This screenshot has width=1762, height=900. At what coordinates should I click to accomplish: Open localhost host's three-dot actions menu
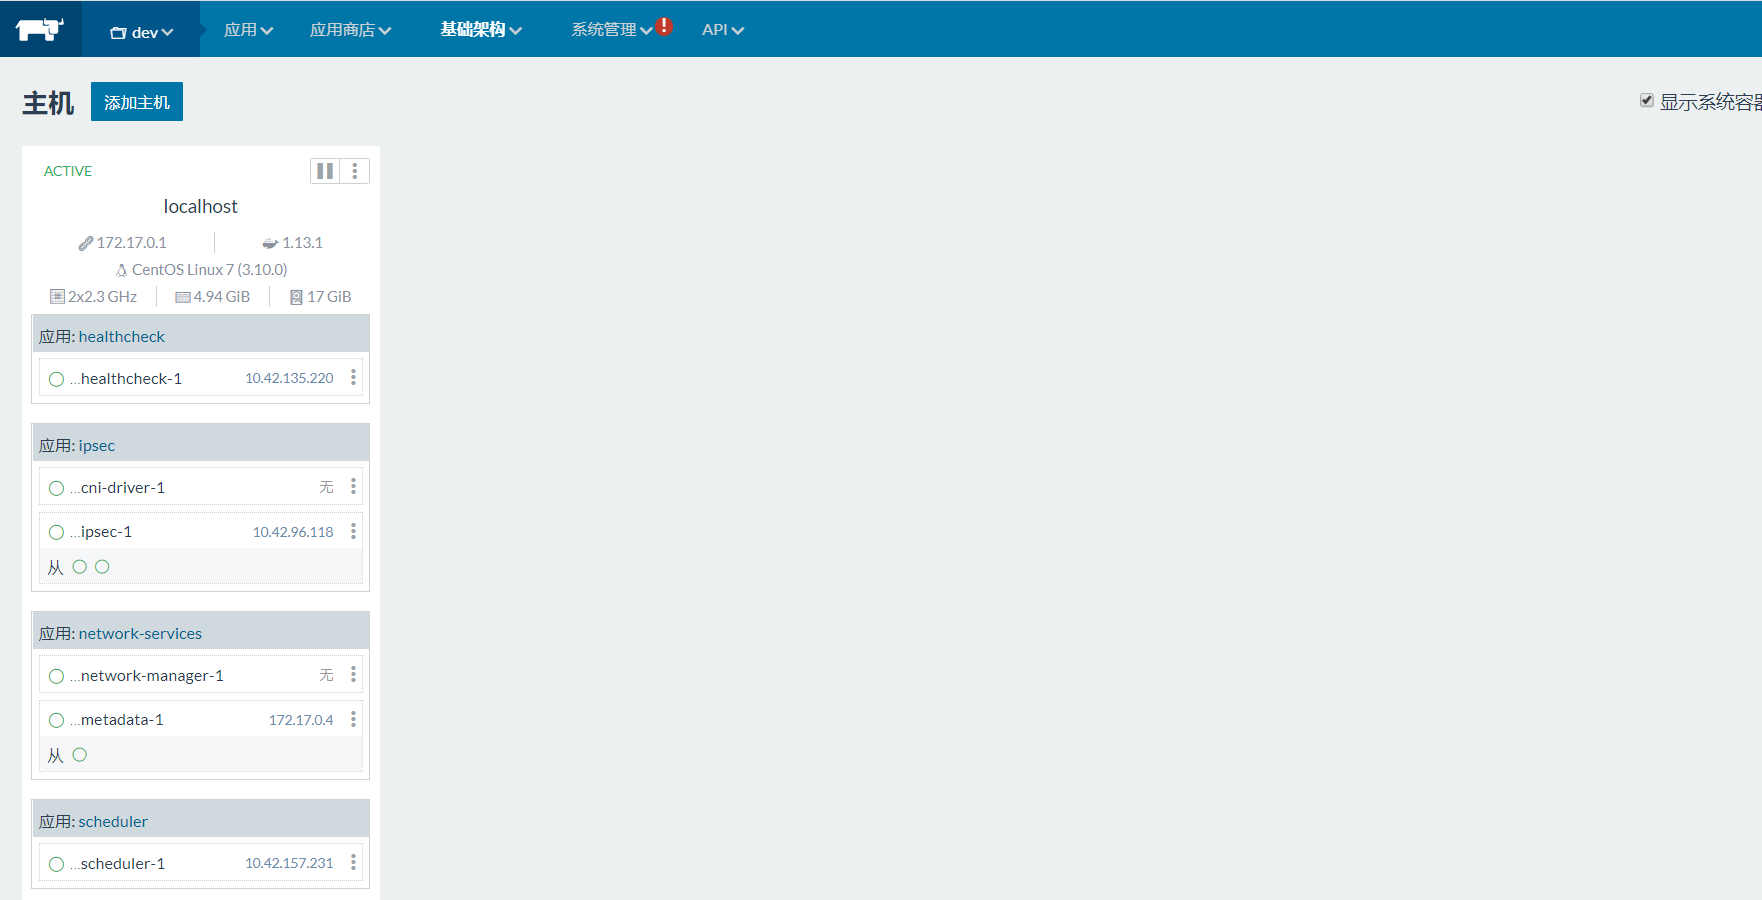[x=355, y=171]
